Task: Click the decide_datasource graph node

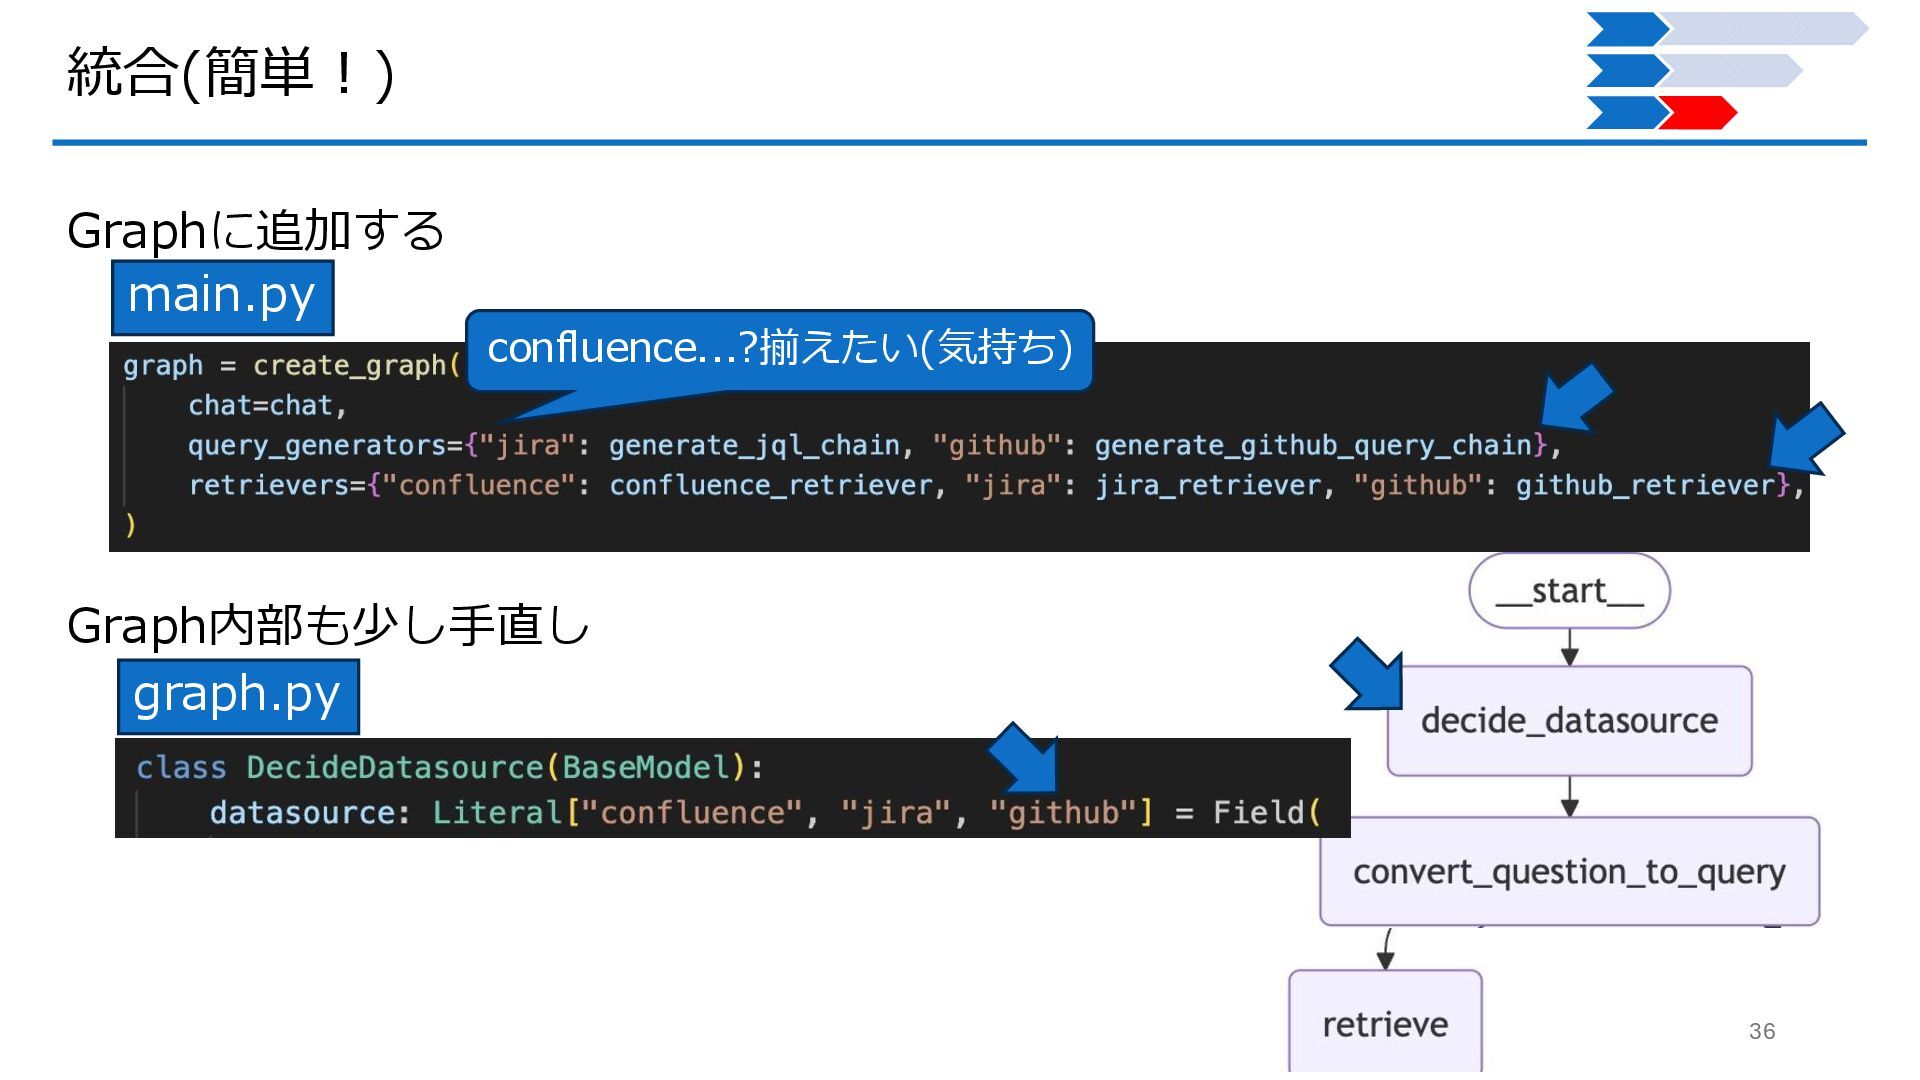Action: pyautogui.click(x=1569, y=721)
